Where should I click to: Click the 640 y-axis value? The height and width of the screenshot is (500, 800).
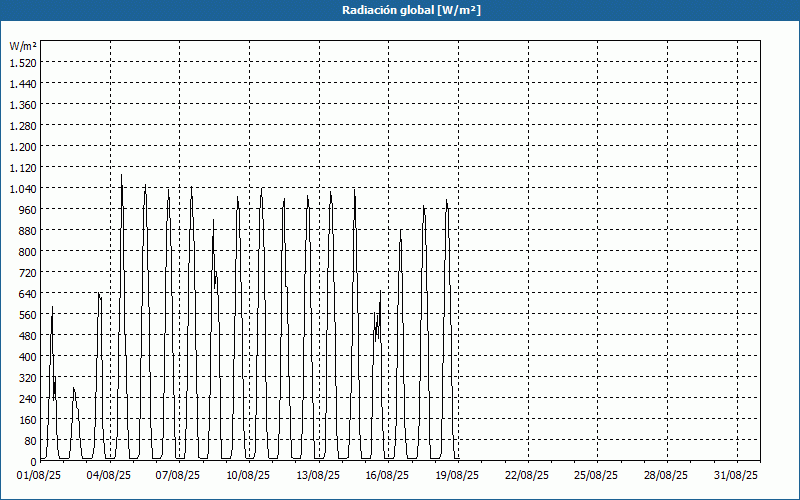tap(28, 293)
